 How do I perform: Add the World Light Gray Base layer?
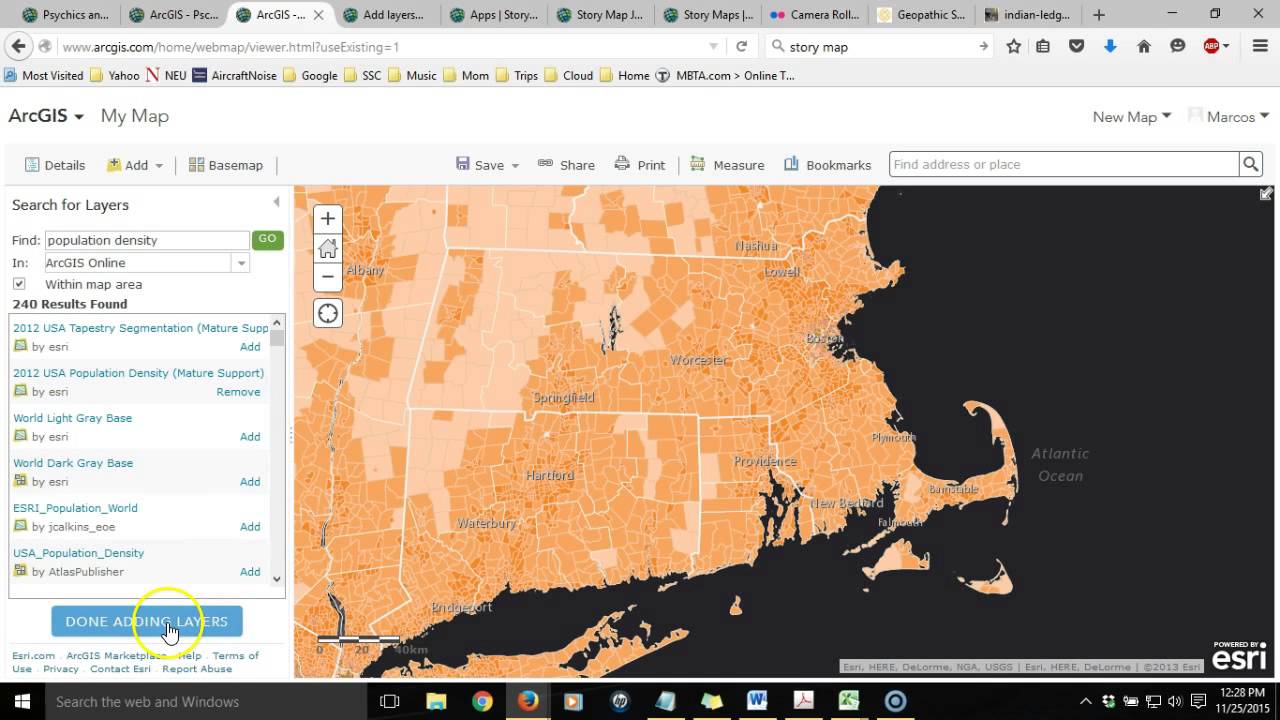pos(250,437)
